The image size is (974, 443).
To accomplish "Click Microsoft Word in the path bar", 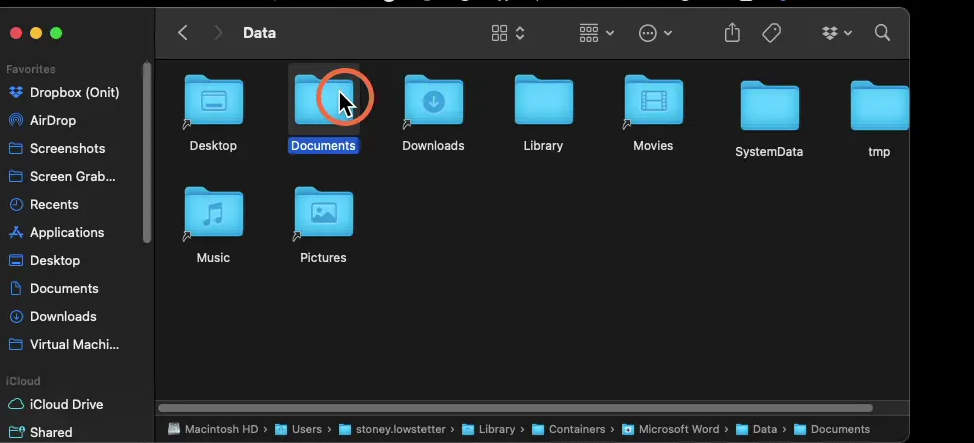I will coord(671,429).
